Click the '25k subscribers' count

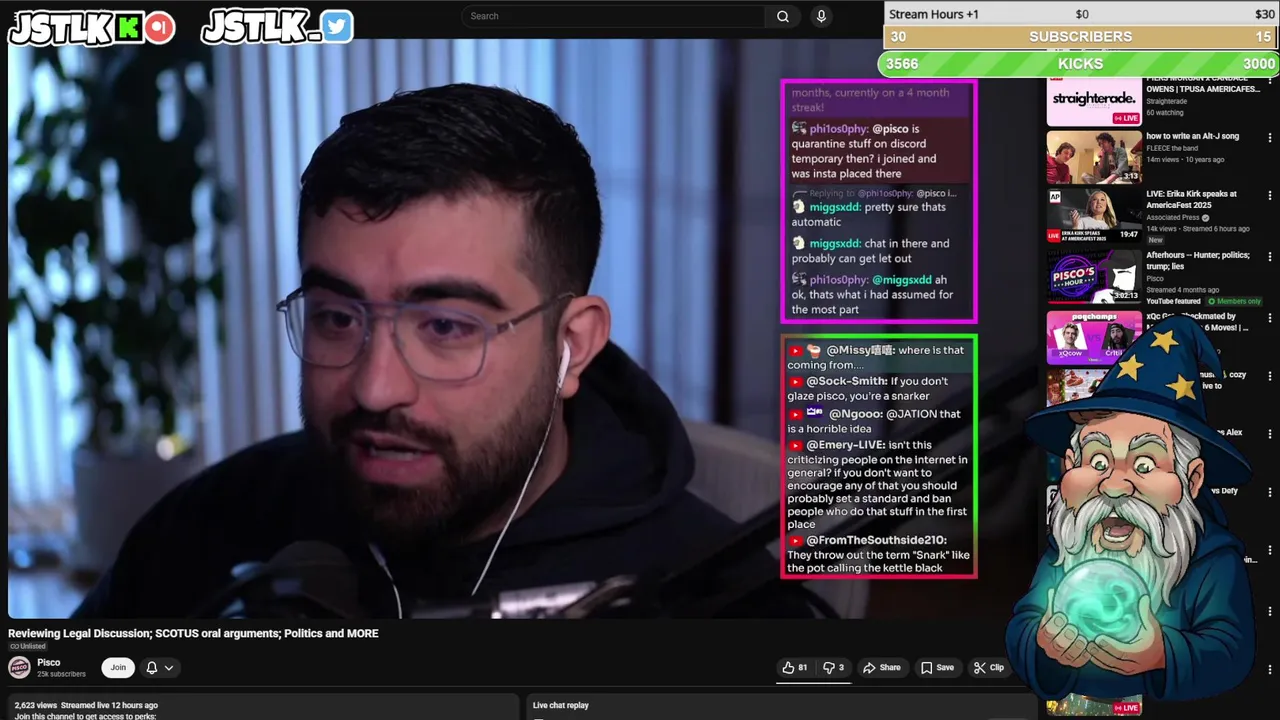coord(61,674)
